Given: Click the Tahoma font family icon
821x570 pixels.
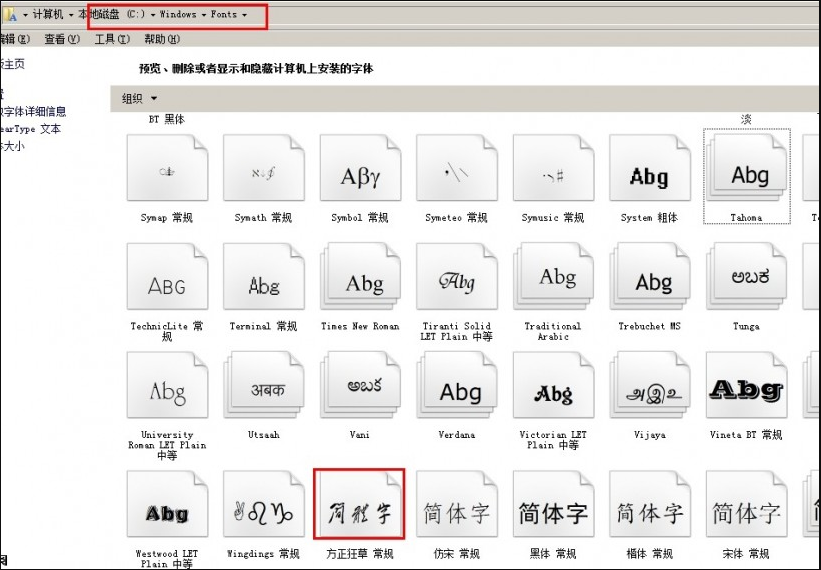Looking at the screenshot, I should (747, 167).
